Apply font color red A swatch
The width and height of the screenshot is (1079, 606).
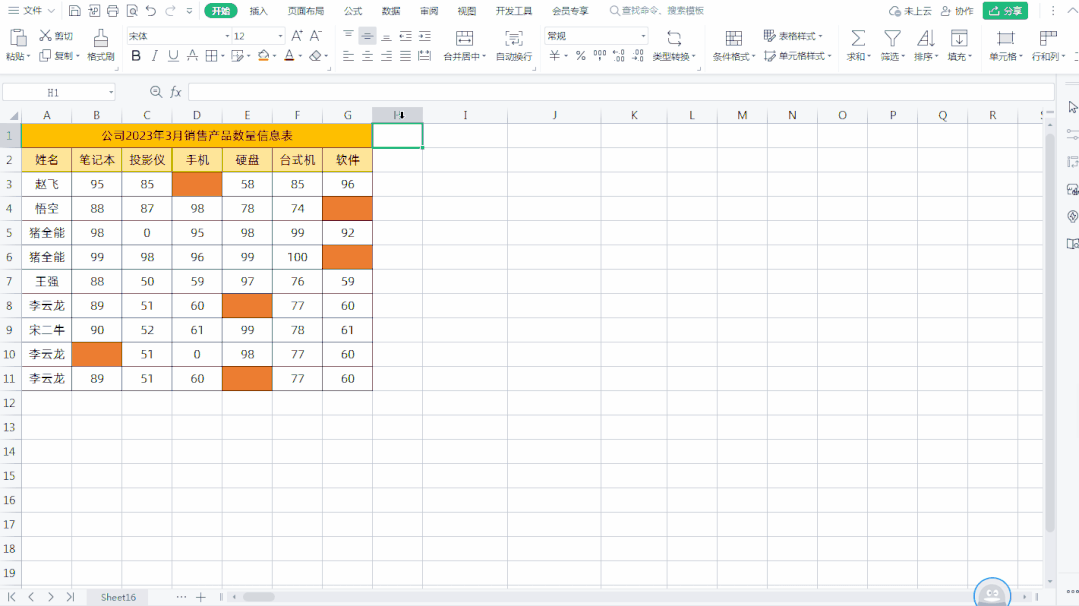(289, 56)
